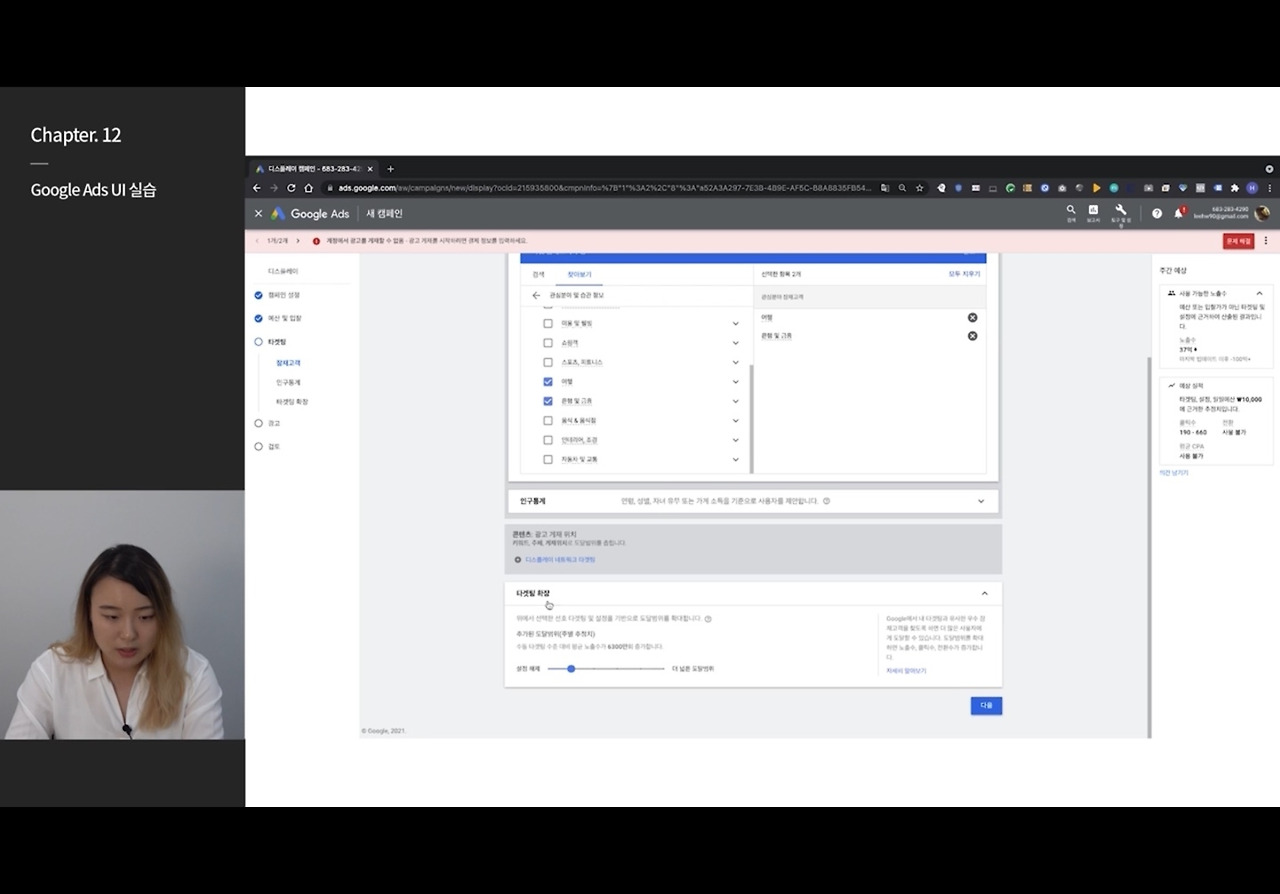Bookmark this page with the star icon
The width and height of the screenshot is (1280, 894).
click(x=919, y=188)
